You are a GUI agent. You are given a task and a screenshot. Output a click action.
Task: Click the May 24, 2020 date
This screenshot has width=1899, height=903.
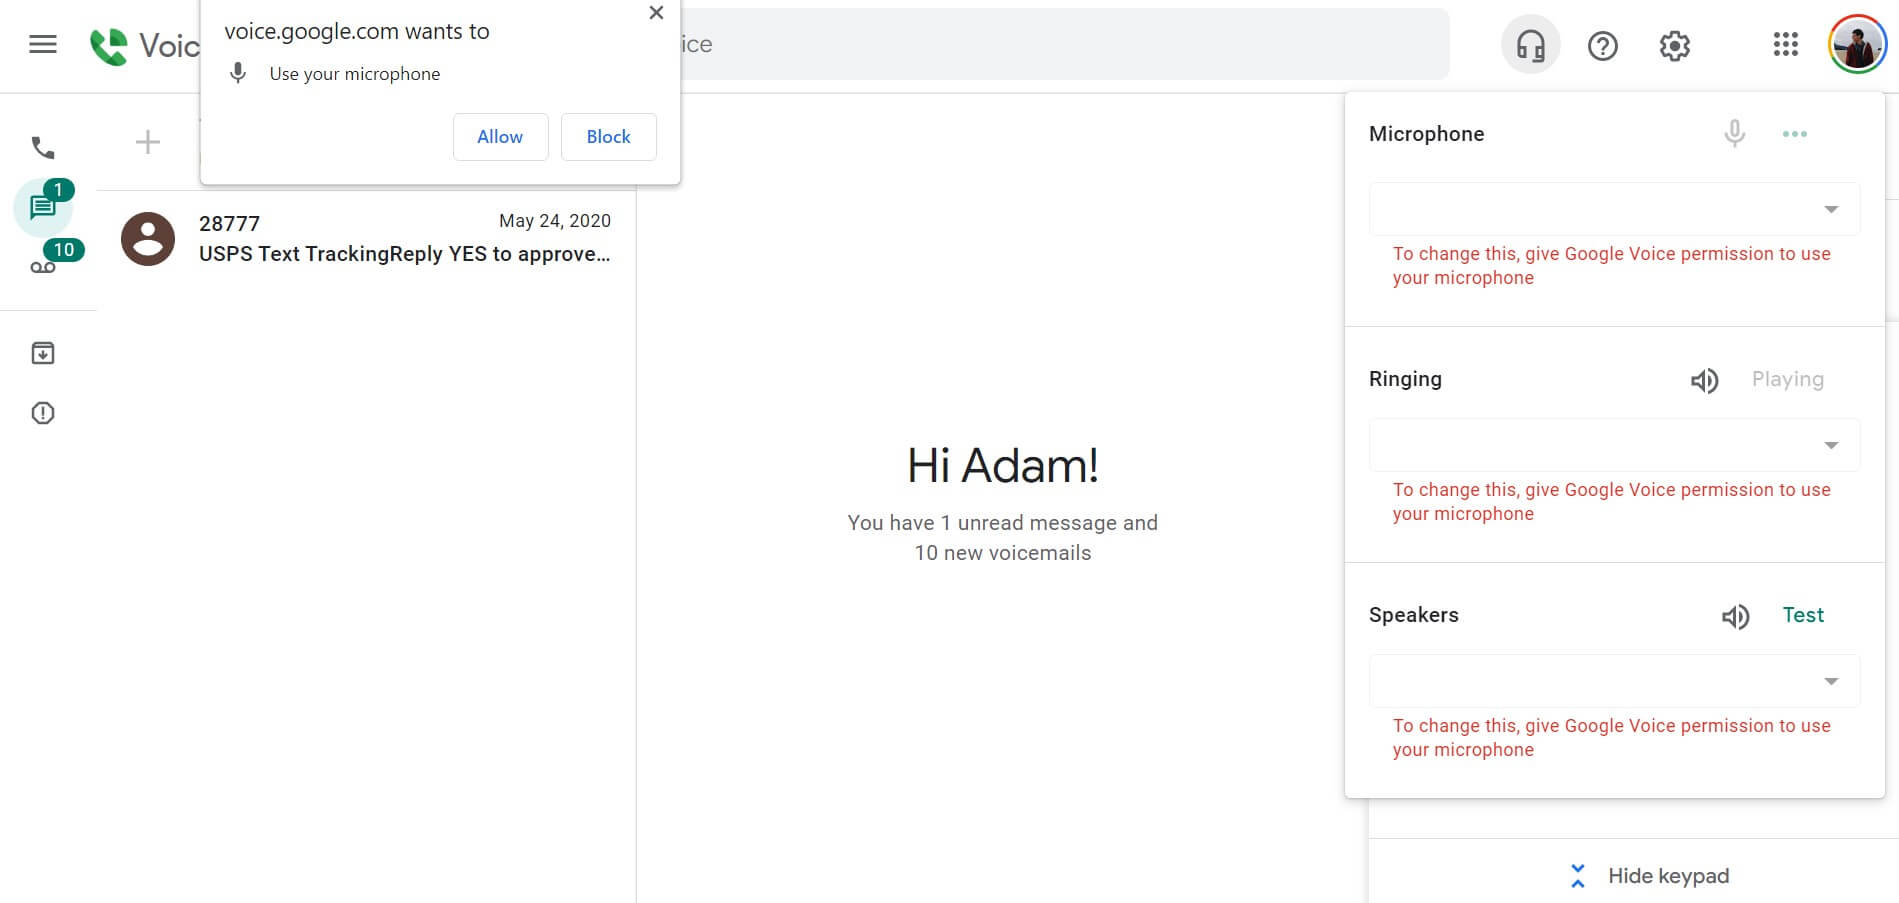click(x=555, y=221)
